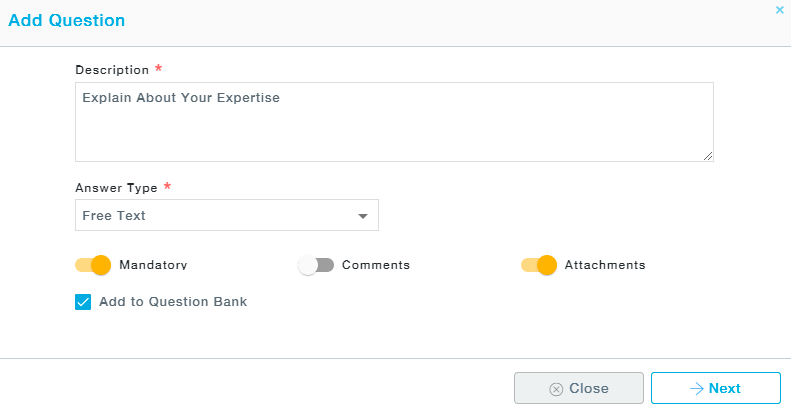Click the Answer Type dropdown arrow
This screenshot has width=791, height=412.
tap(363, 216)
